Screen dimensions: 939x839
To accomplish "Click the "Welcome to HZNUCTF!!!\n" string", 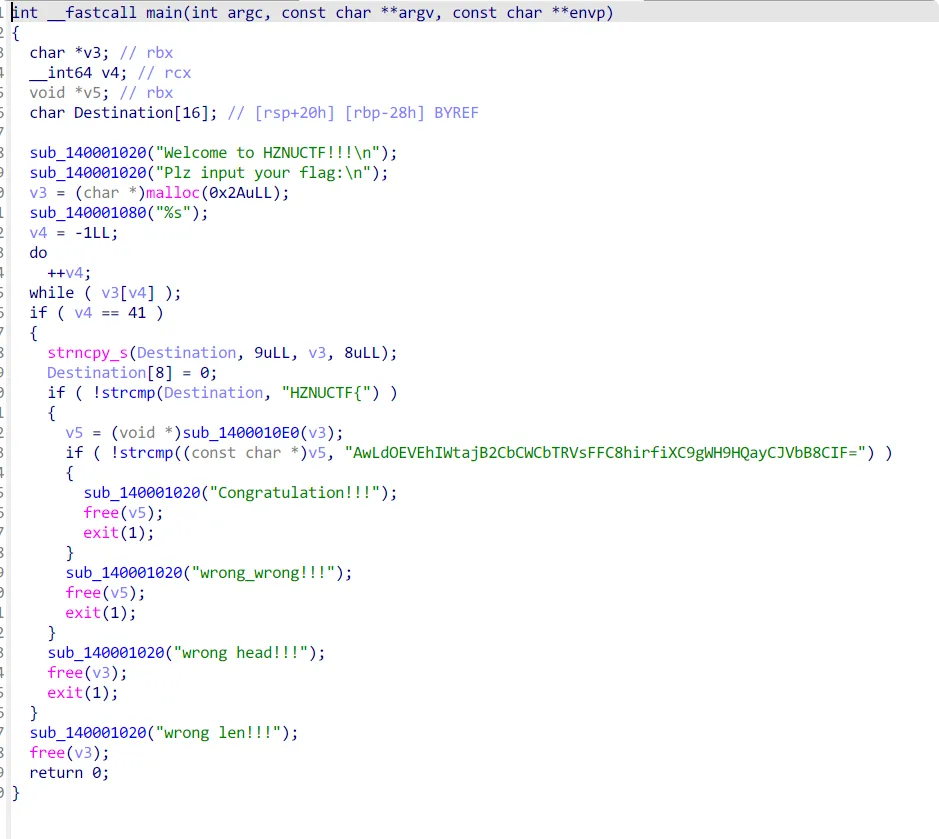I will tap(268, 153).
